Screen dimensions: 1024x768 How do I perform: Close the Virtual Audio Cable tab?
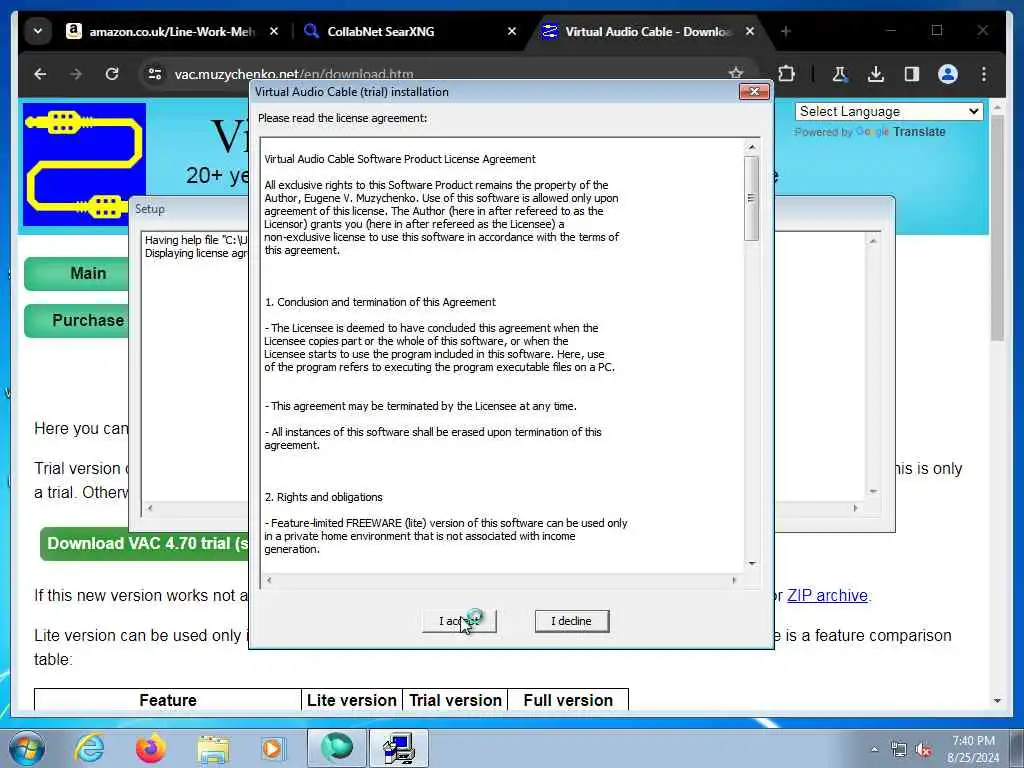[x=750, y=31]
